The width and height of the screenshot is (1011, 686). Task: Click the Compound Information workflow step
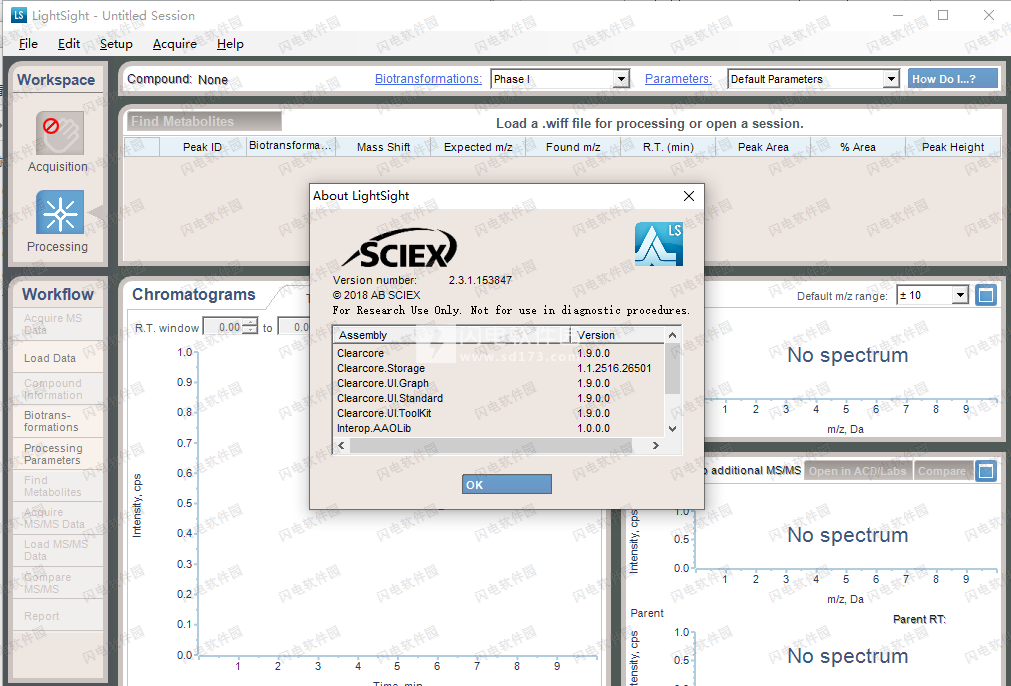click(58, 389)
